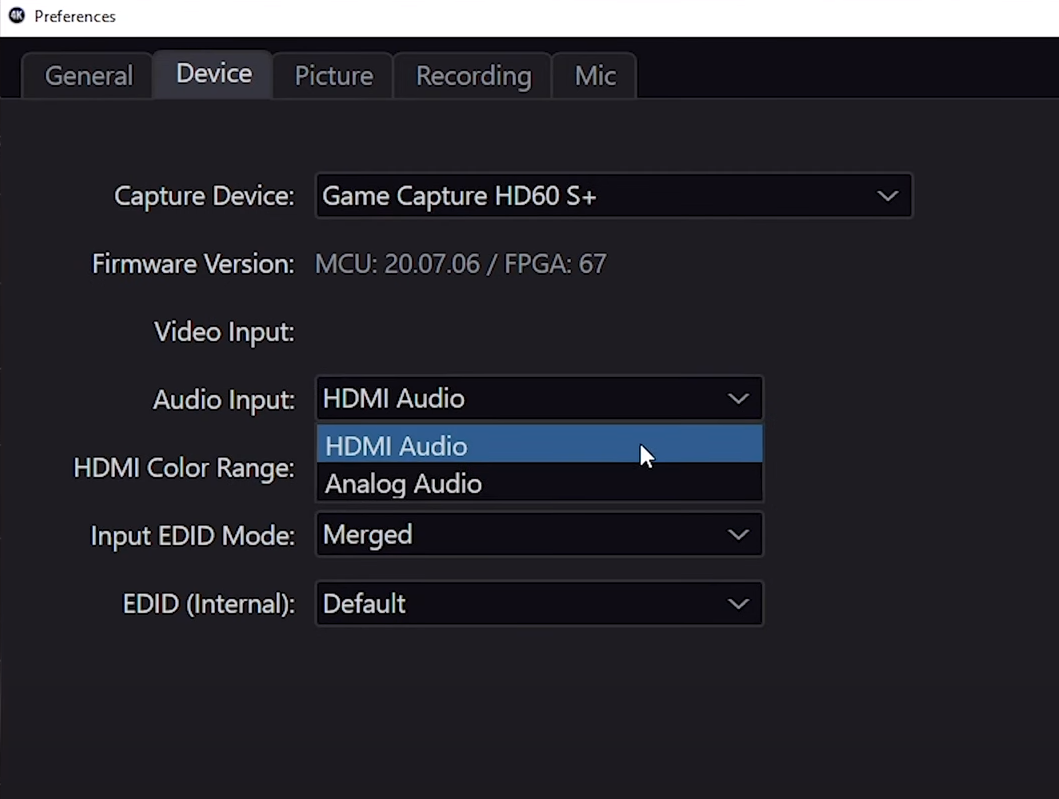Switch to the General tab
Screen dimensions: 1059x799
88,76
